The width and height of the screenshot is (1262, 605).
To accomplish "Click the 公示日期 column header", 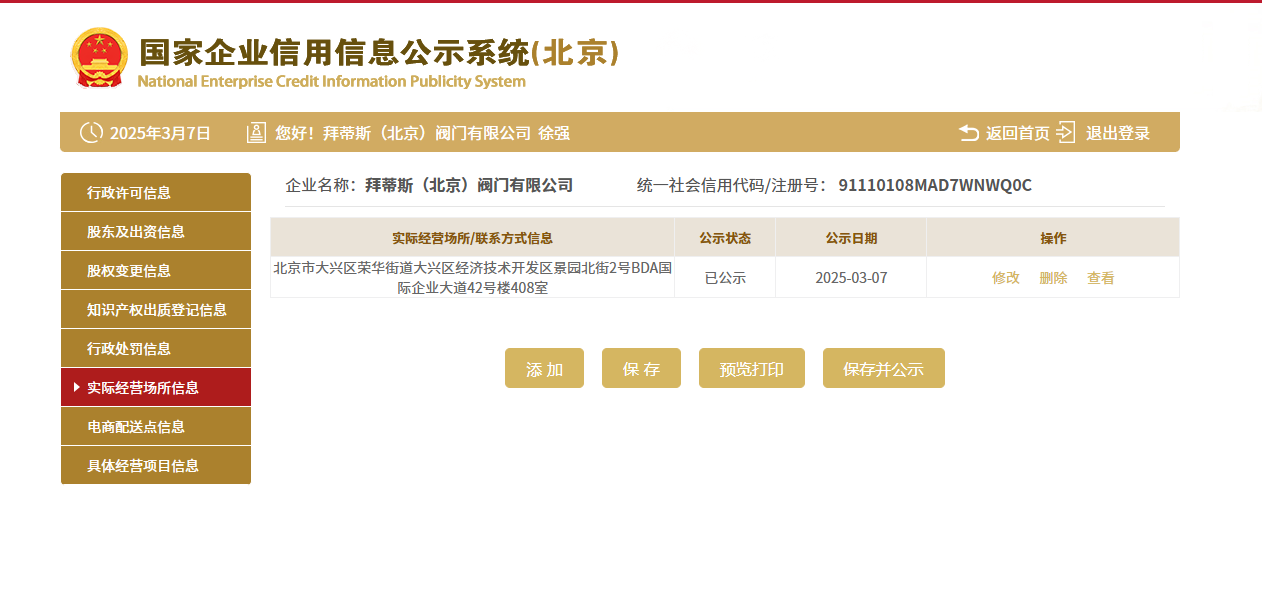I will click(x=851, y=238).
